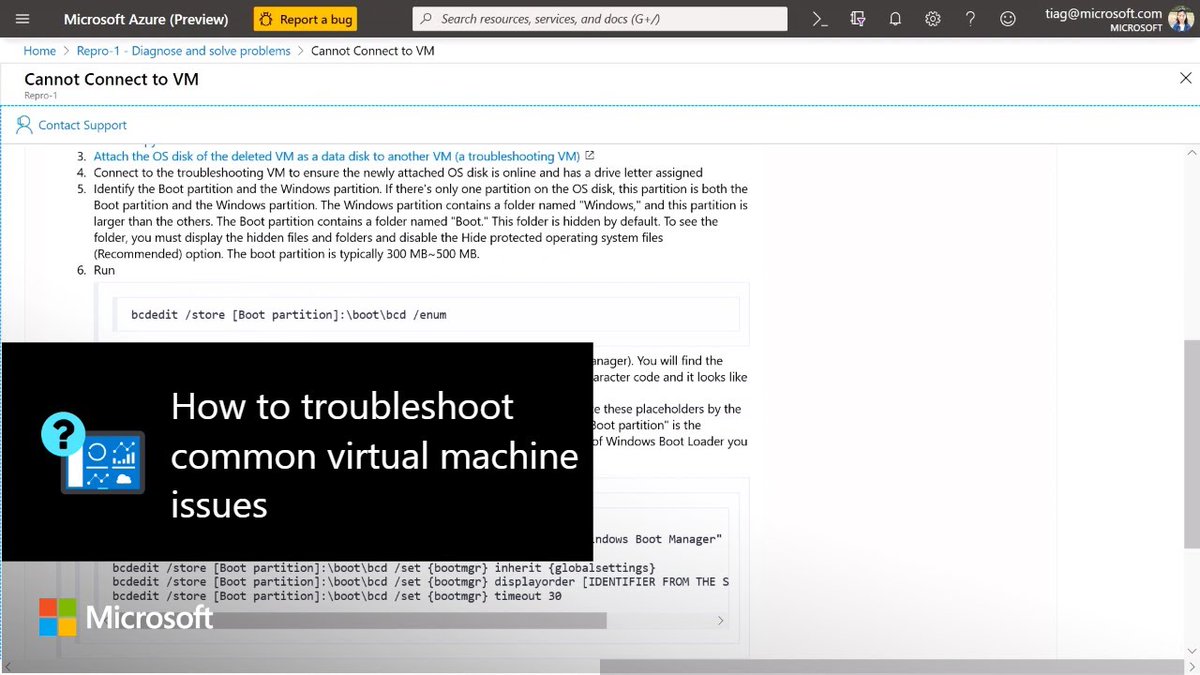
Task: Click the Cannot Connect to VM heading
Action: tap(111, 79)
